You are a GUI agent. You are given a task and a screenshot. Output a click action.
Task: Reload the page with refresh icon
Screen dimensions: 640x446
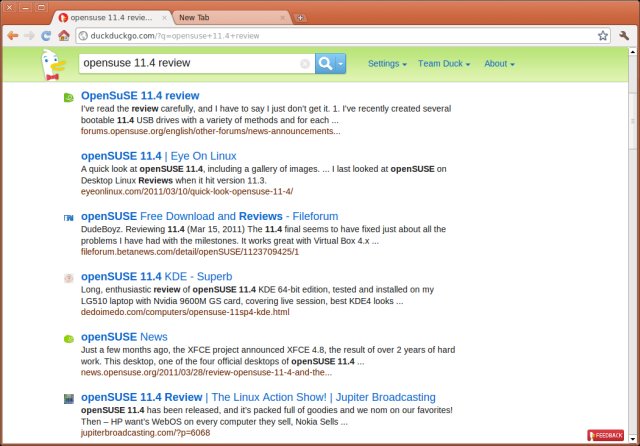[46, 35]
